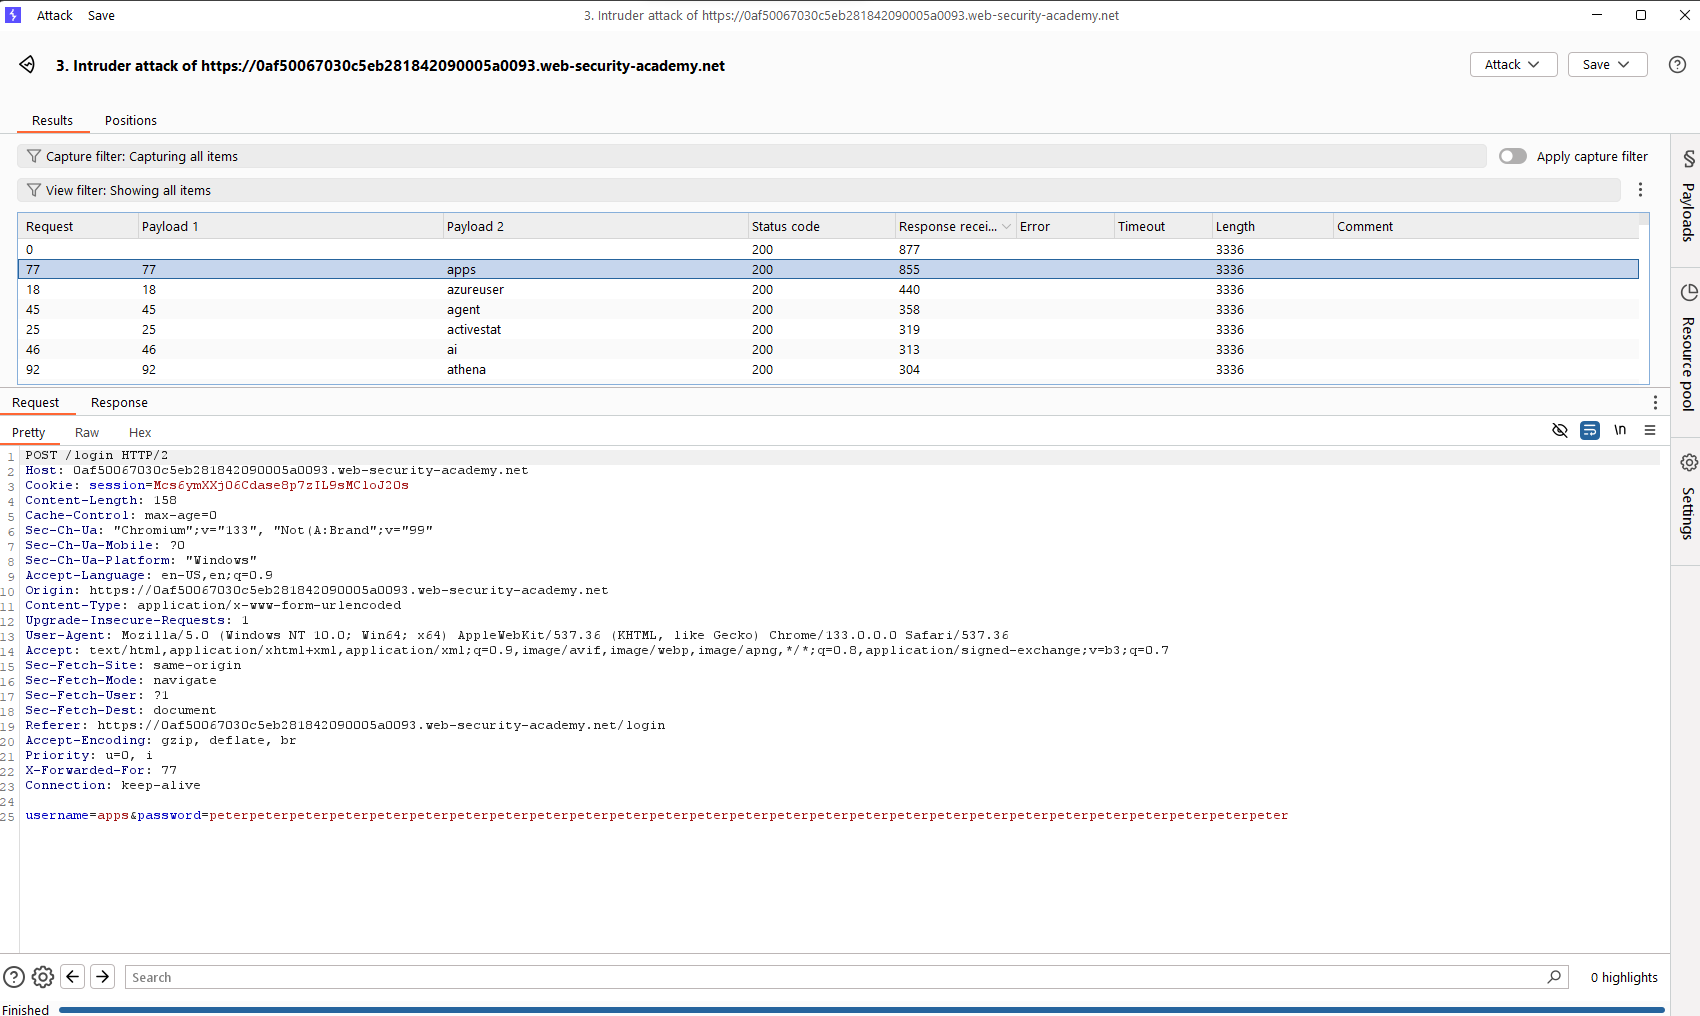Click the X-Forwarded-For header line

coord(101,770)
